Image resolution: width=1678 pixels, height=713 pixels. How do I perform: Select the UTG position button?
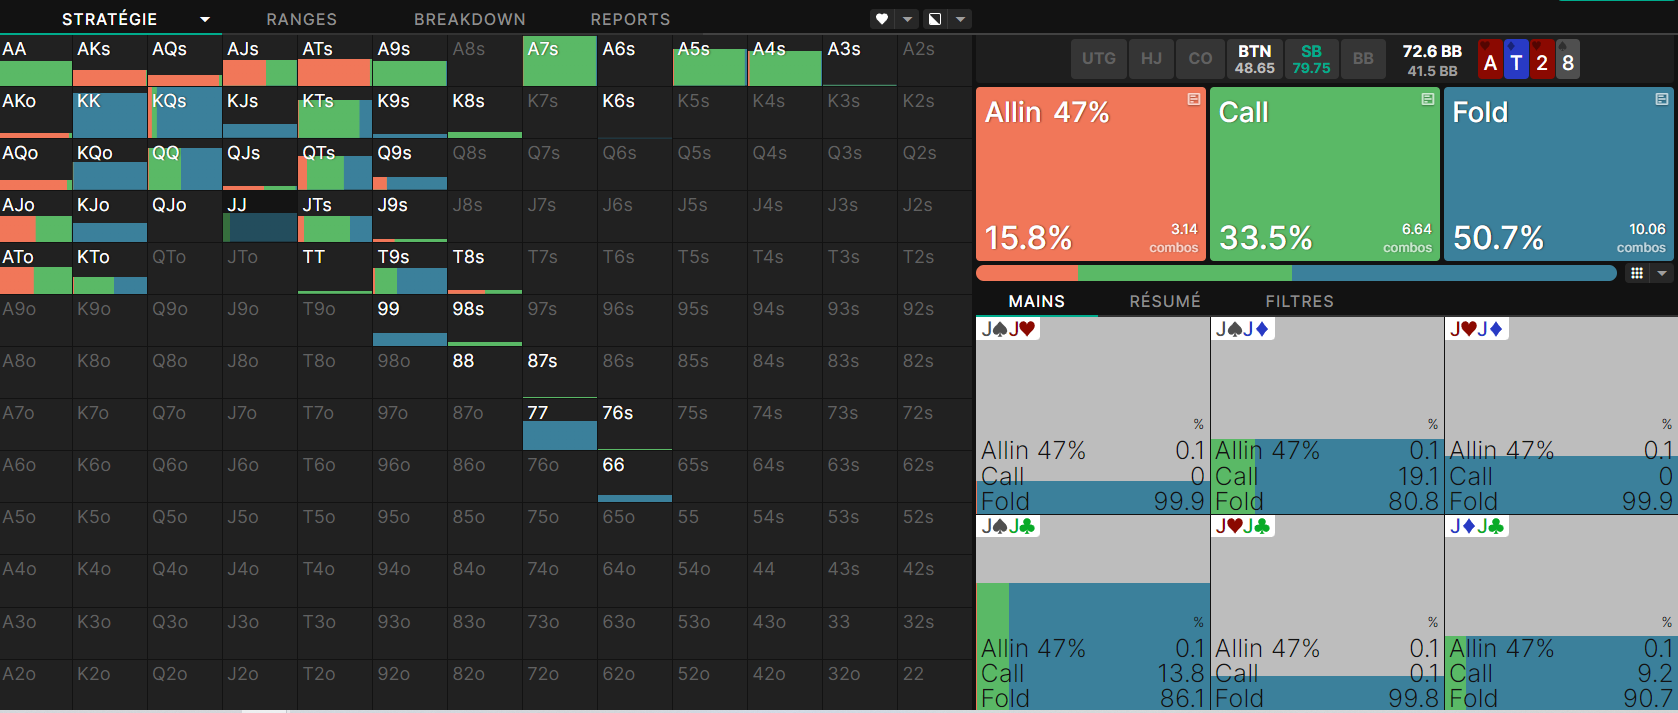tap(1099, 59)
